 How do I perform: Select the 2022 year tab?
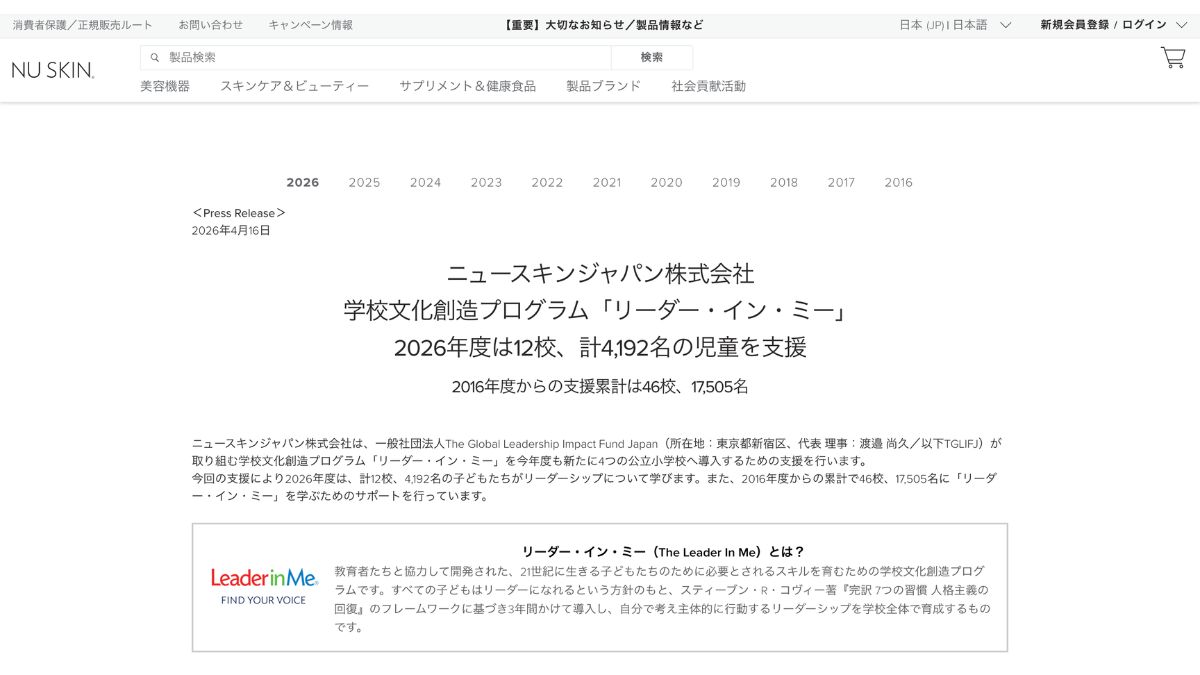547,182
